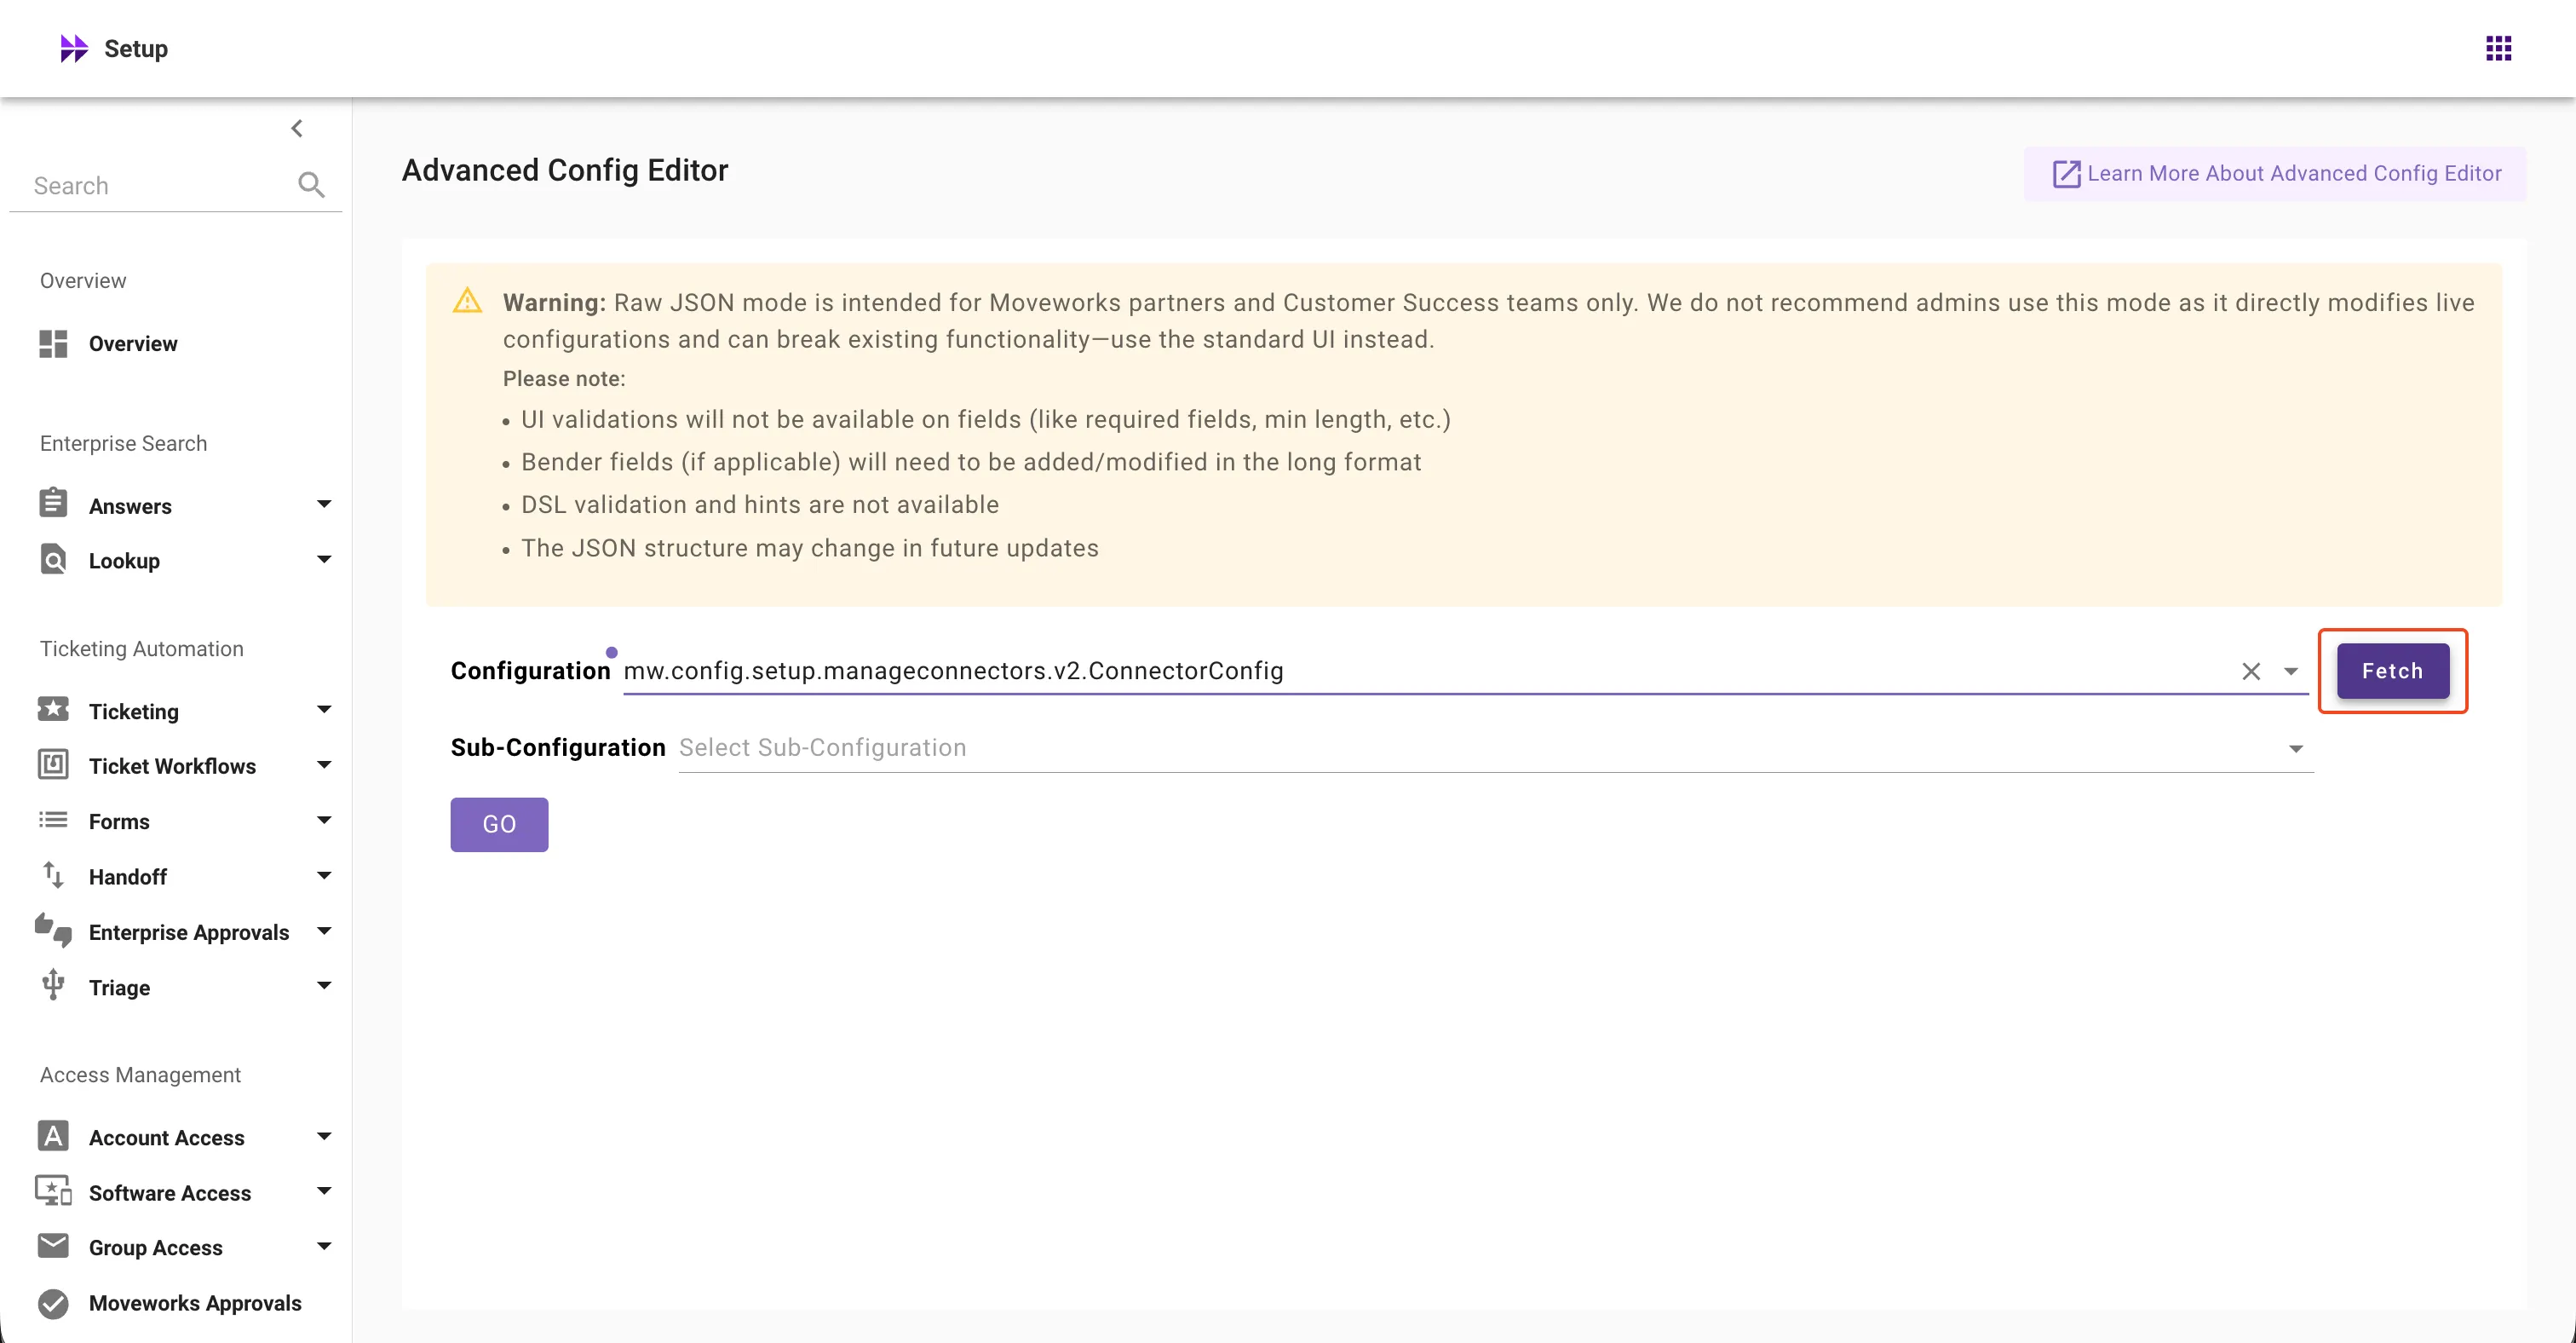This screenshot has width=2576, height=1343.
Task: Click the Moveworks logo icon
Action: pos(73,48)
